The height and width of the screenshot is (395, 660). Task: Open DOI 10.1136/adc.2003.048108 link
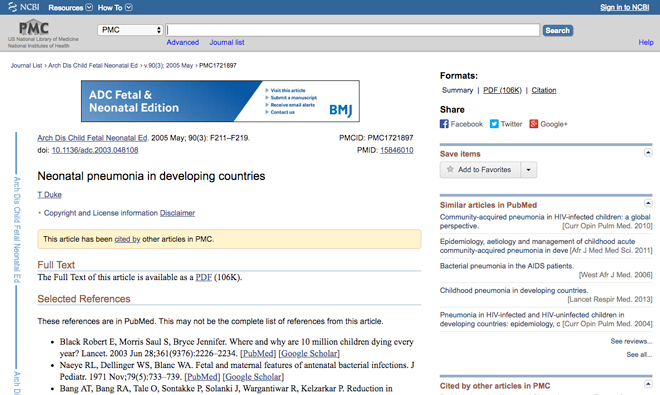click(95, 150)
